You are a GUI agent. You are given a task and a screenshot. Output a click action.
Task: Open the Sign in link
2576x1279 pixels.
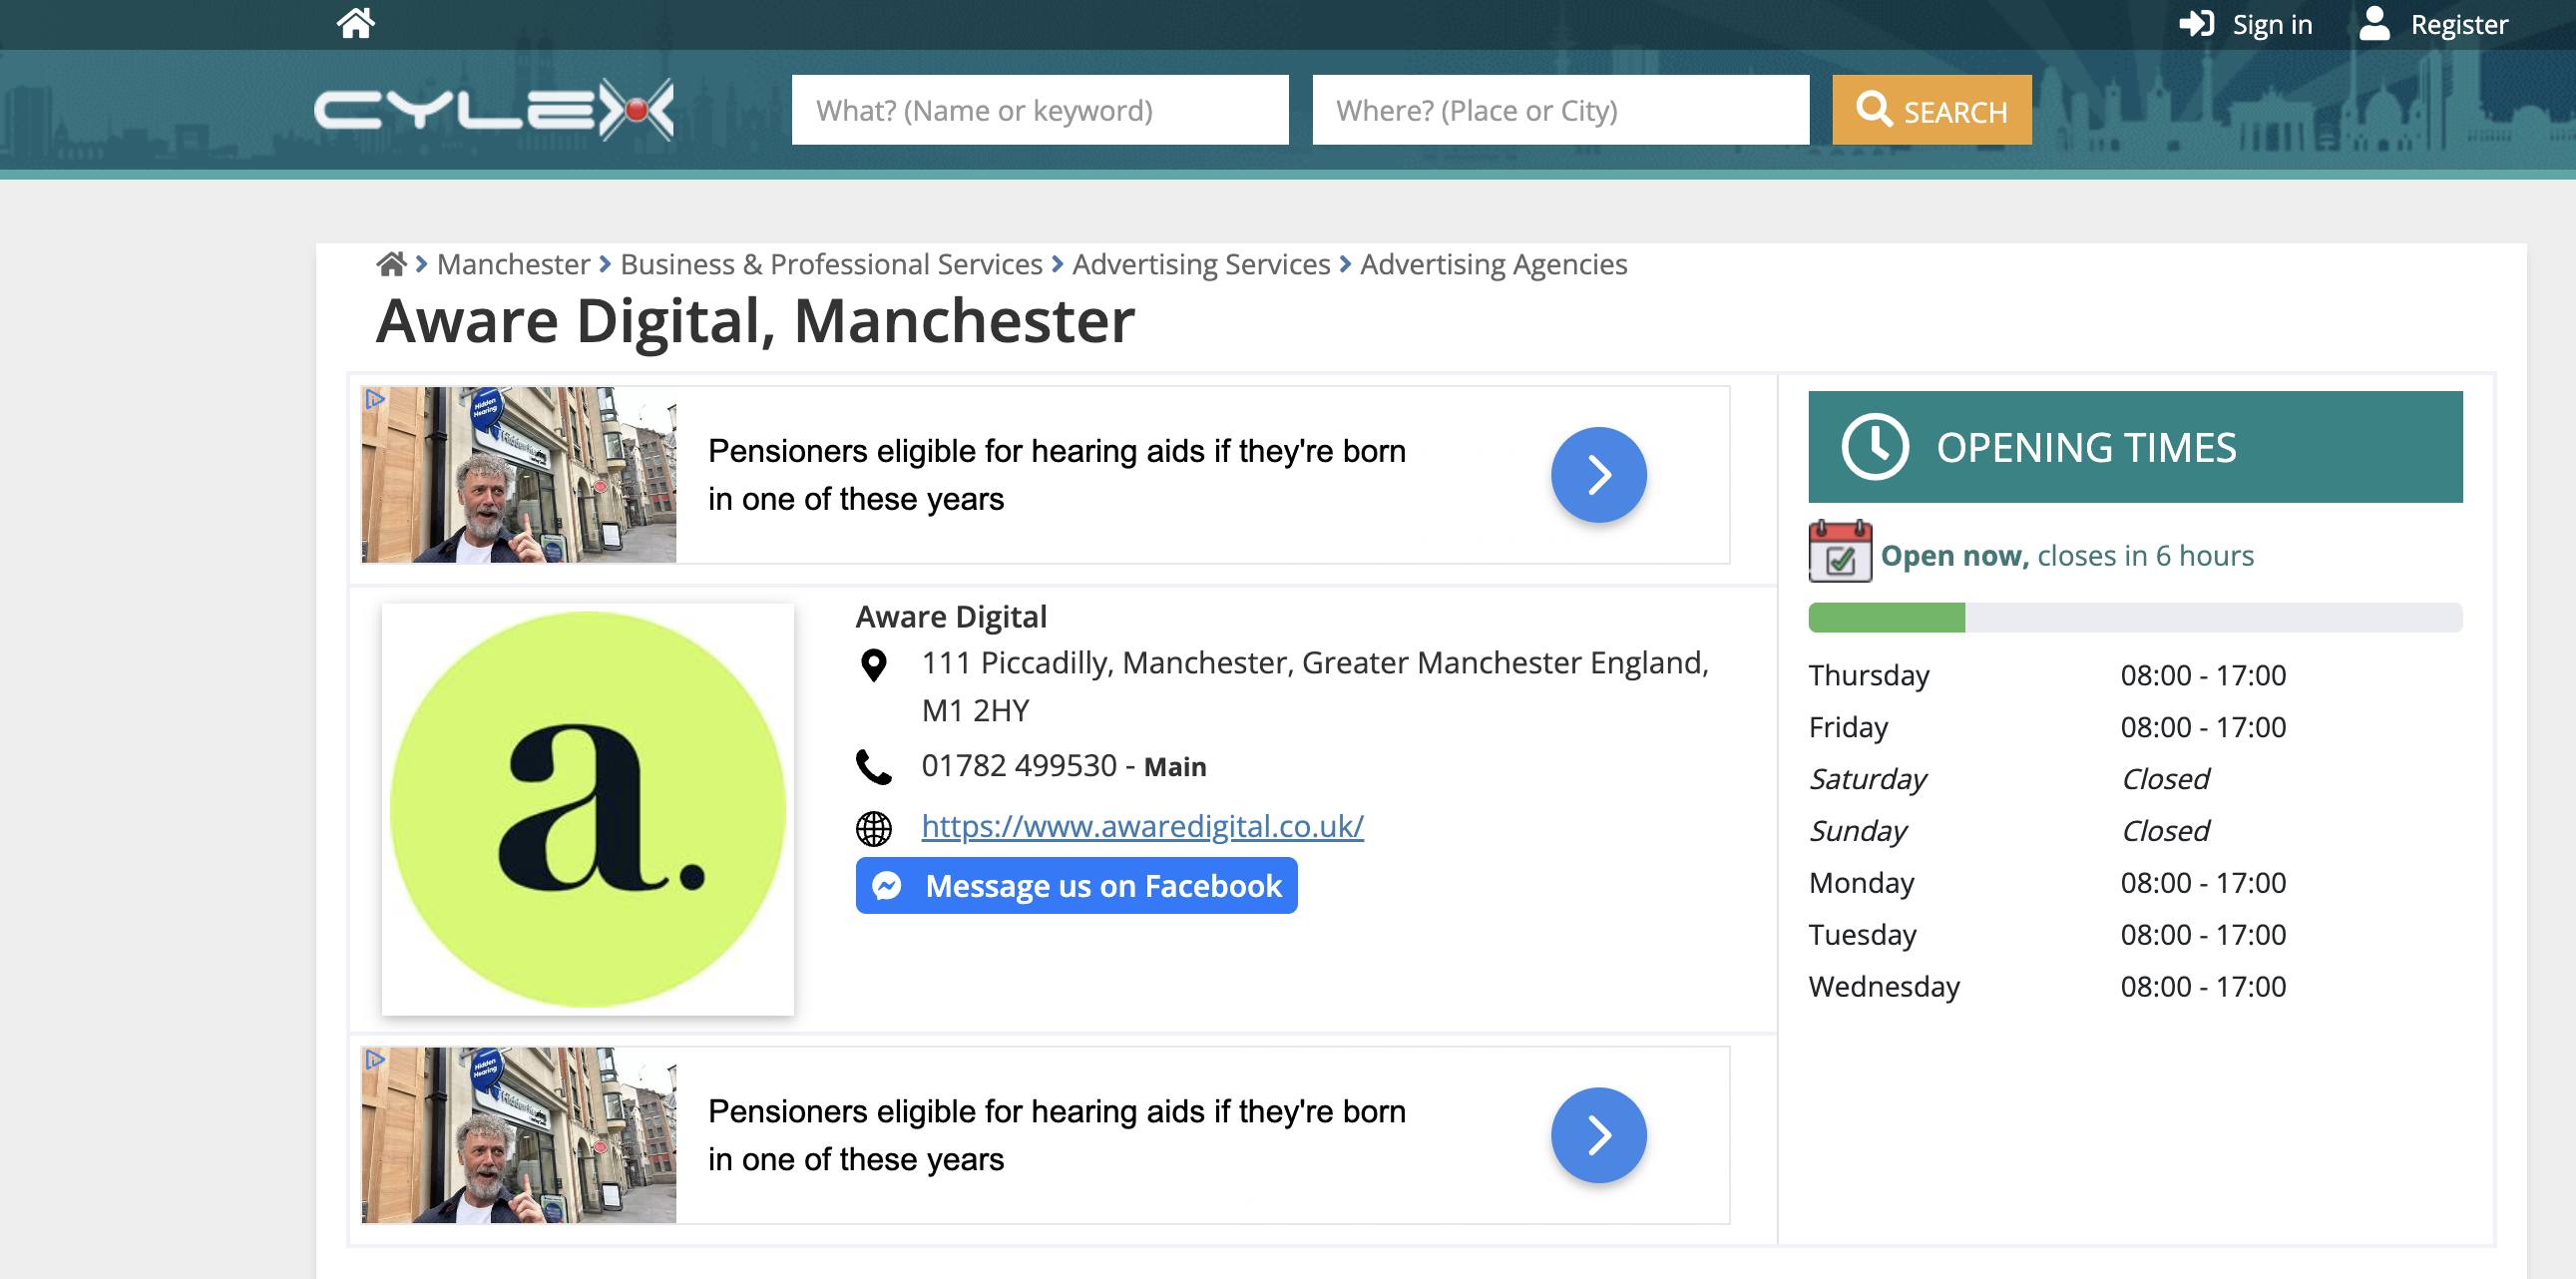(2272, 24)
